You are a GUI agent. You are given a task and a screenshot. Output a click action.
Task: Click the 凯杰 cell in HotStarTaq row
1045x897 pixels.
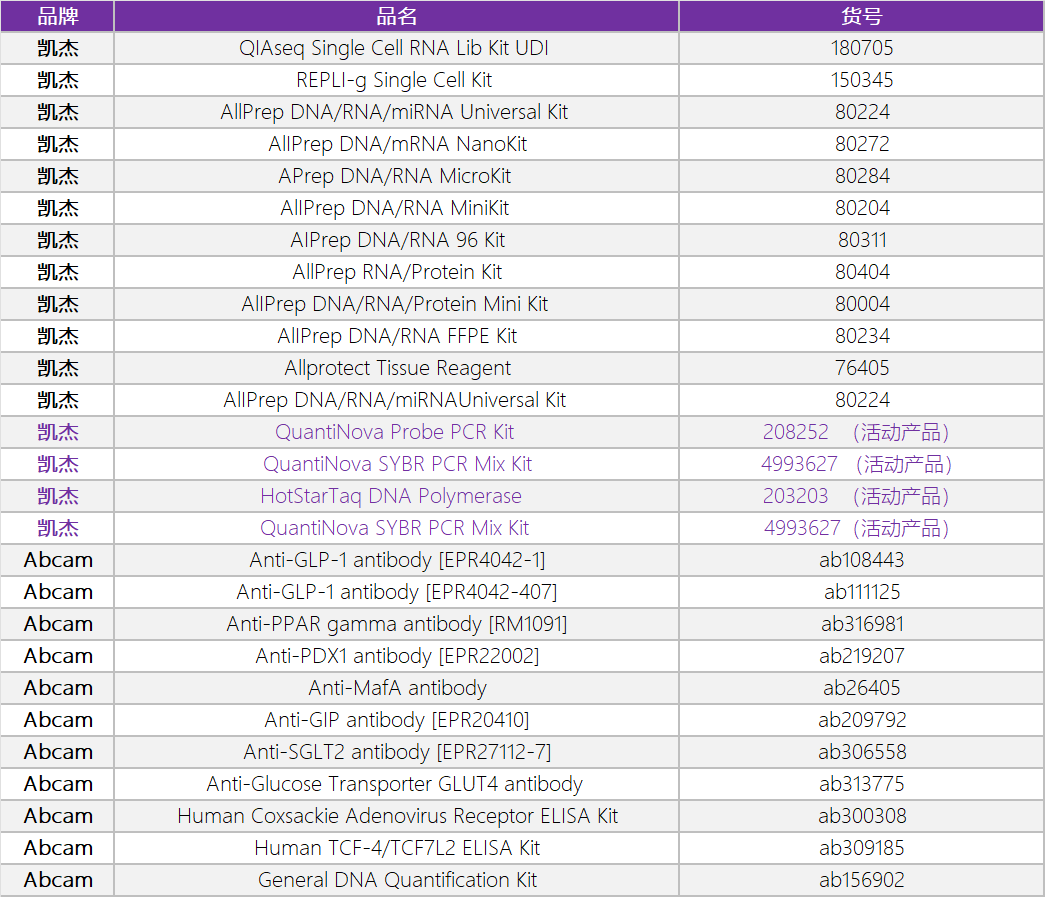pyautogui.click(x=57, y=496)
